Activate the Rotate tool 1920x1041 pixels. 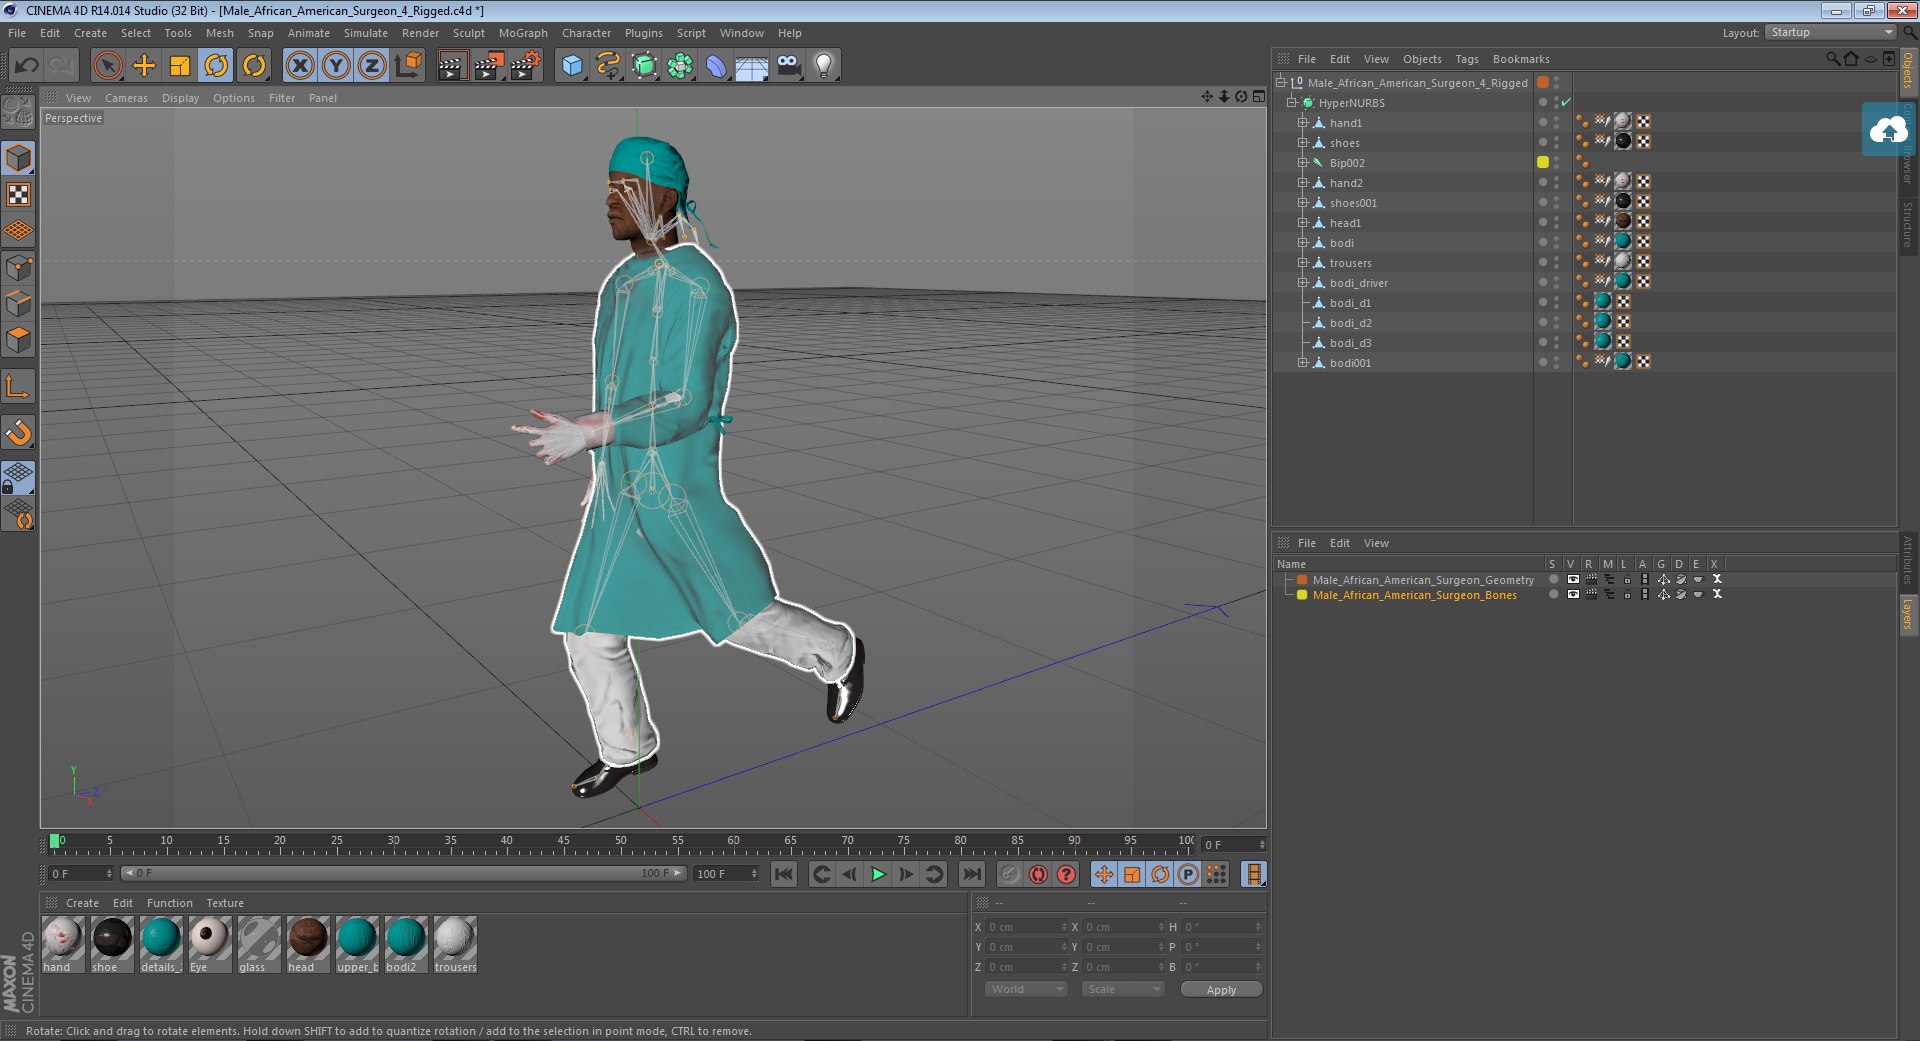pyautogui.click(x=216, y=66)
